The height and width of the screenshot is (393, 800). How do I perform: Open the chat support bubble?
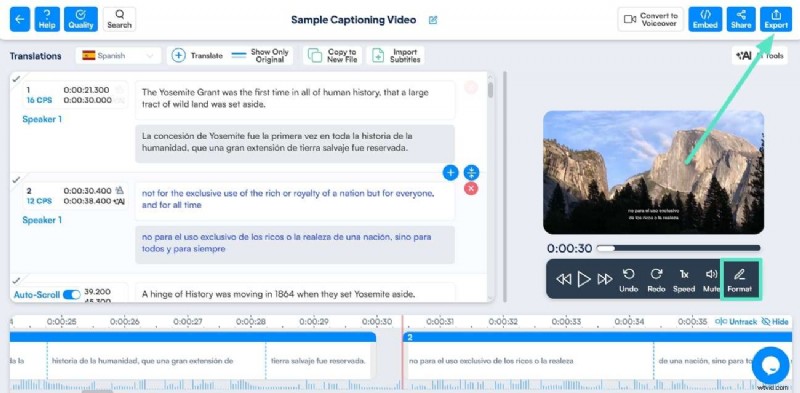[x=770, y=365]
